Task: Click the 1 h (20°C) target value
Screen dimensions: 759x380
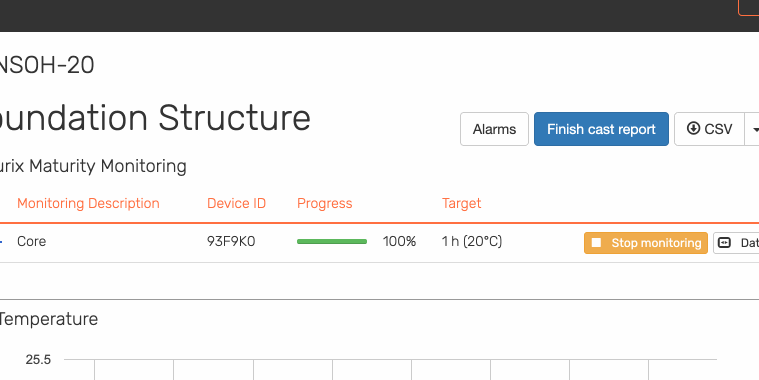Action: pos(472,241)
